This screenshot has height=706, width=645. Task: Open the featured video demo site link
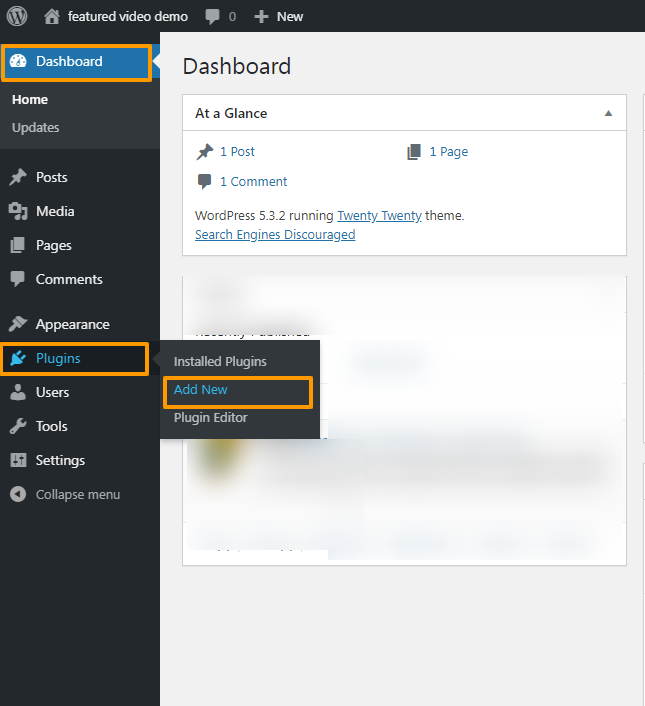(x=127, y=17)
